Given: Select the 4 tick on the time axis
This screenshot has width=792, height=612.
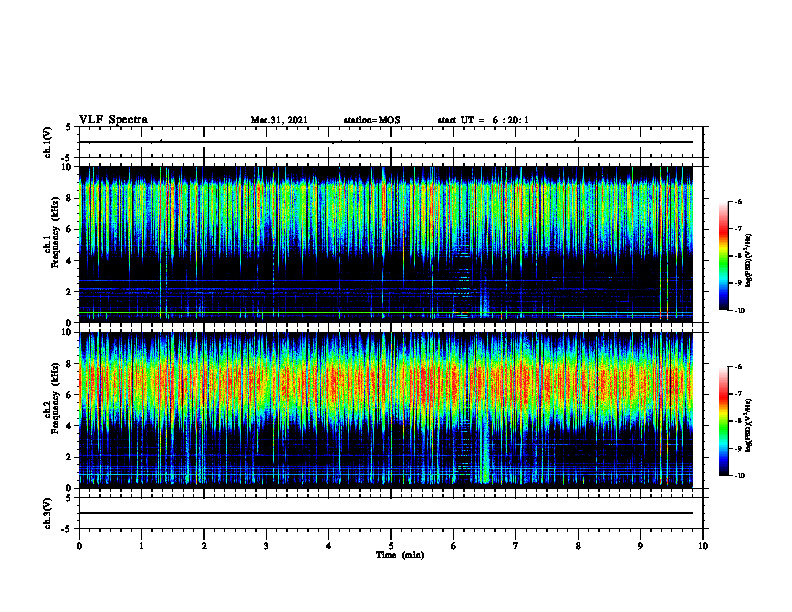Looking at the screenshot, I should (x=329, y=546).
